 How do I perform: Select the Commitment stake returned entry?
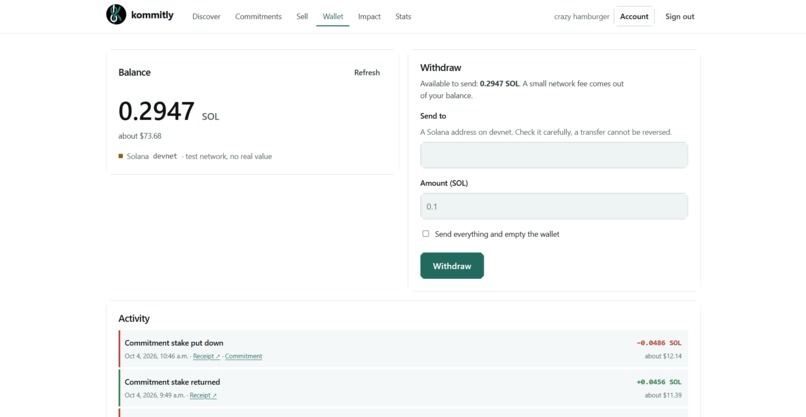pos(403,388)
